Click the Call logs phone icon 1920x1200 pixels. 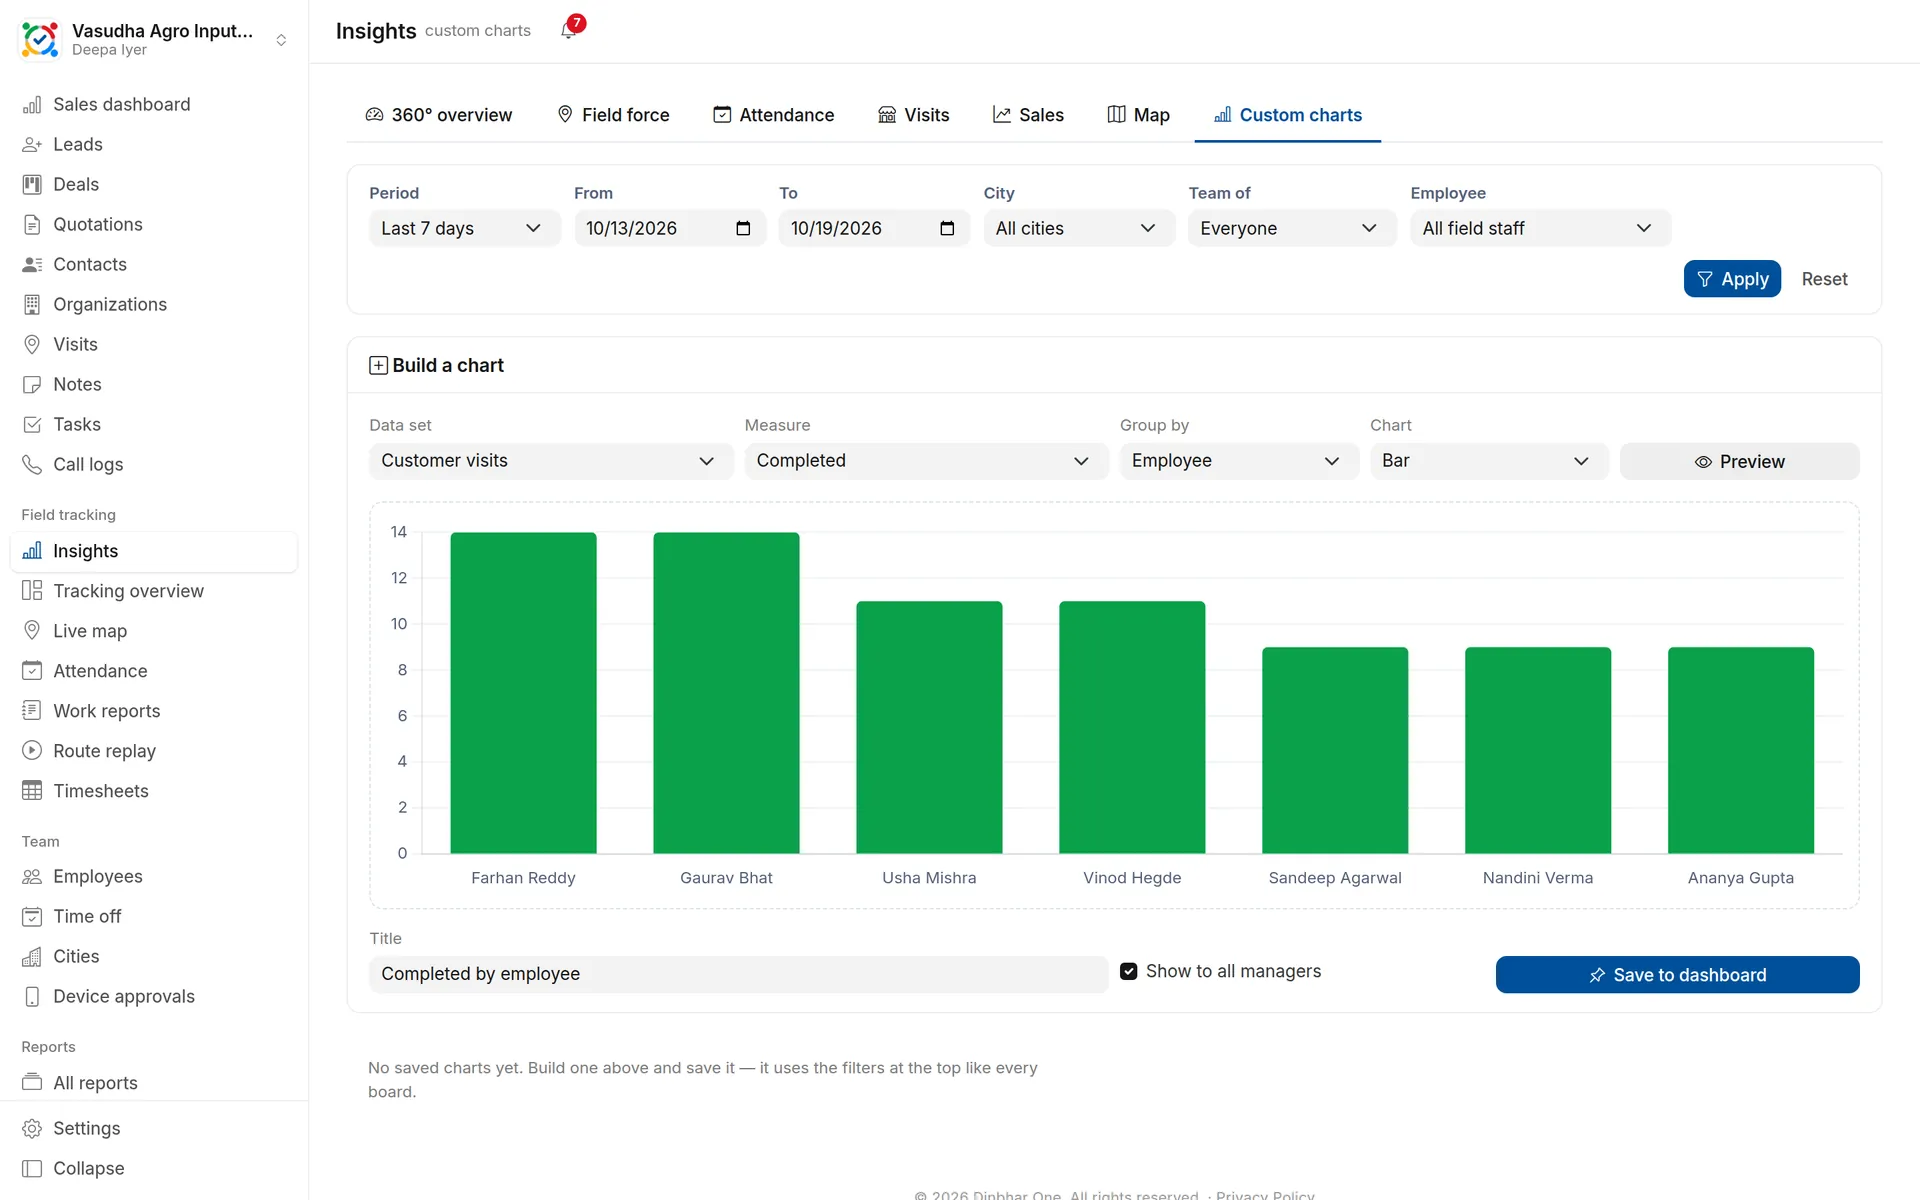tap(32, 465)
